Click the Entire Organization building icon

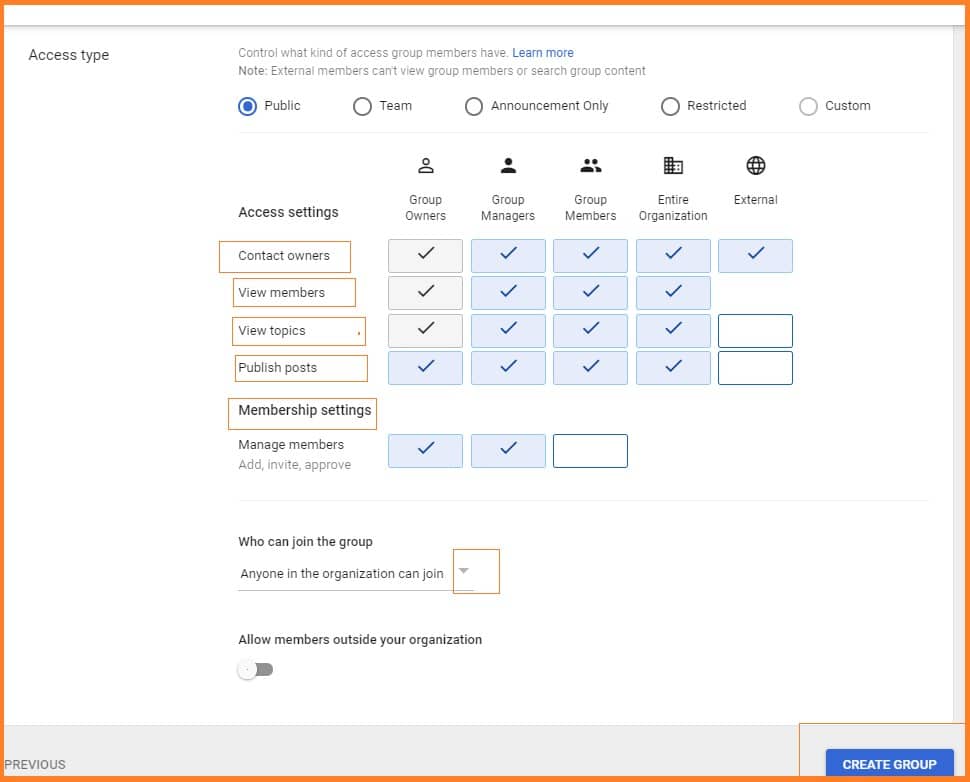pyautogui.click(x=673, y=166)
